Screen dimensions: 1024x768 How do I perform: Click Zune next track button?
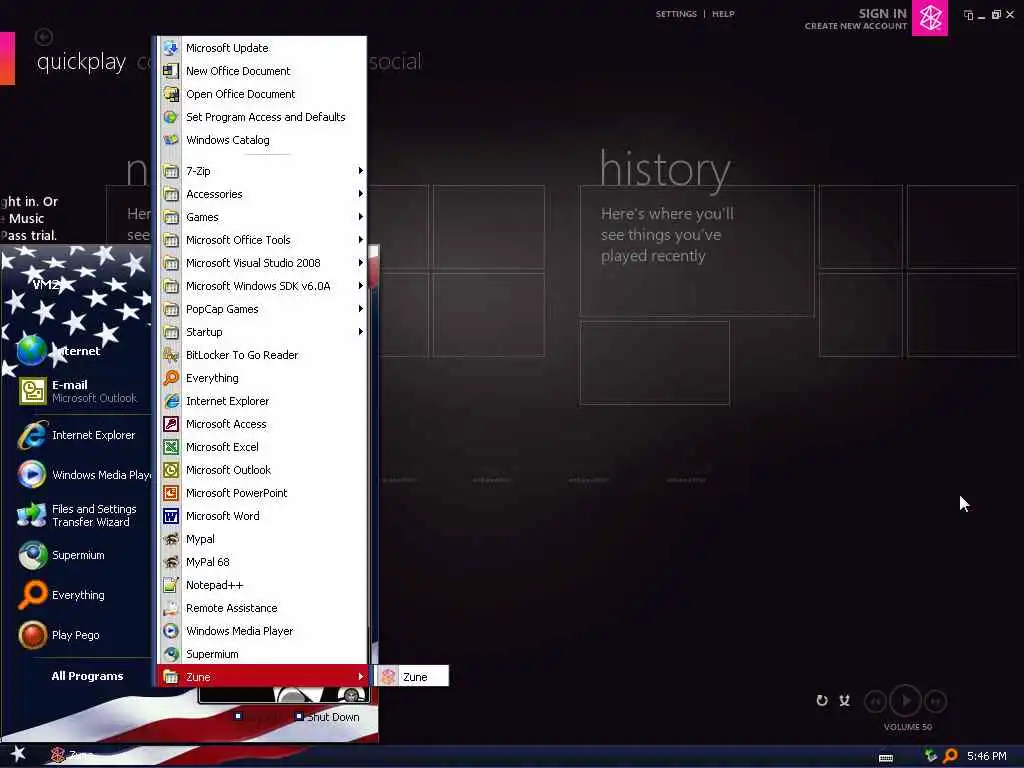(x=936, y=701)
